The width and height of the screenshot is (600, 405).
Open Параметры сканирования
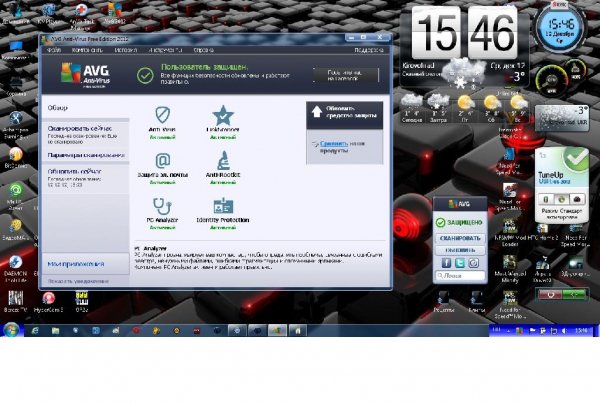pyautogui.click(x=86, y=155)
